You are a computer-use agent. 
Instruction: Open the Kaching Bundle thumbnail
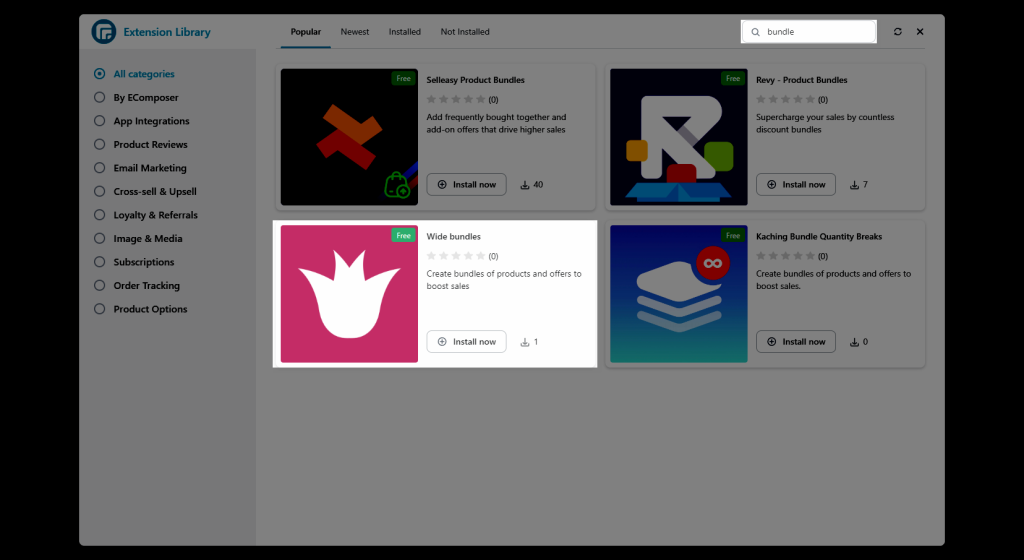click(679, 294)
